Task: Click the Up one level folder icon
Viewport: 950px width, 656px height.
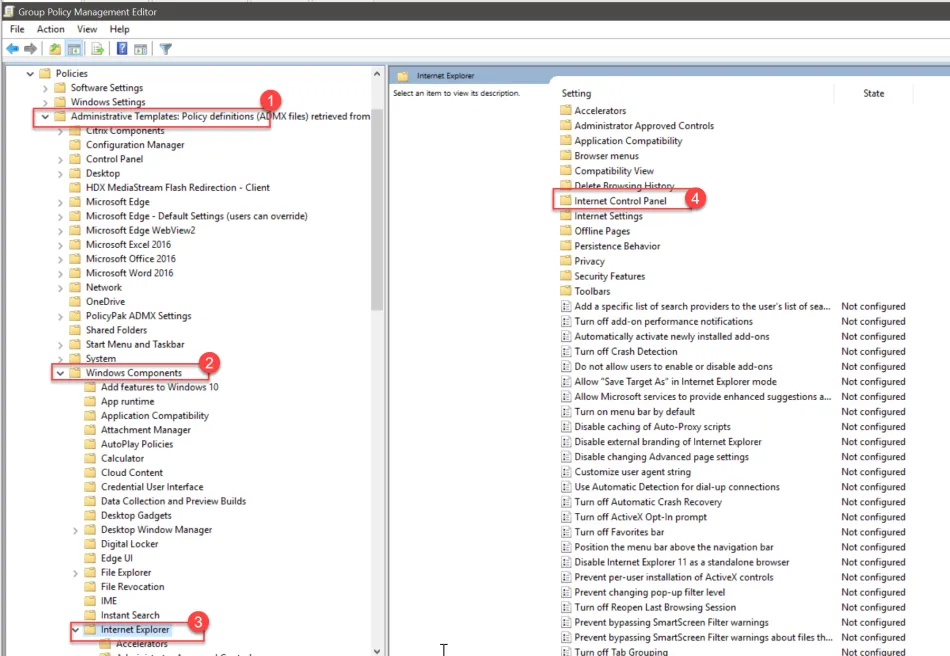Action: (x=55, y=49)
